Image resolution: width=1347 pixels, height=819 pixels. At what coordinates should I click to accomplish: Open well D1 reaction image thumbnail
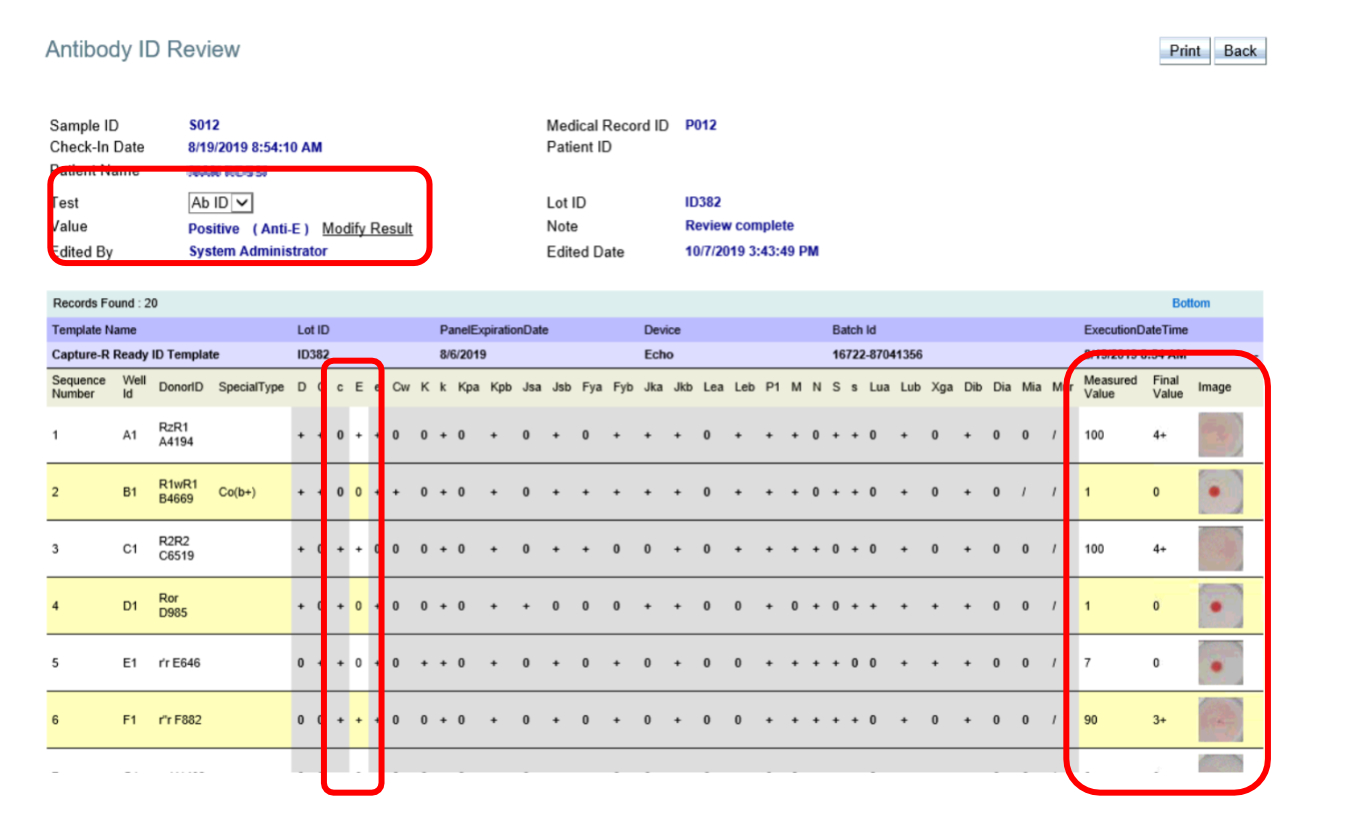(x=1220, y=606)
